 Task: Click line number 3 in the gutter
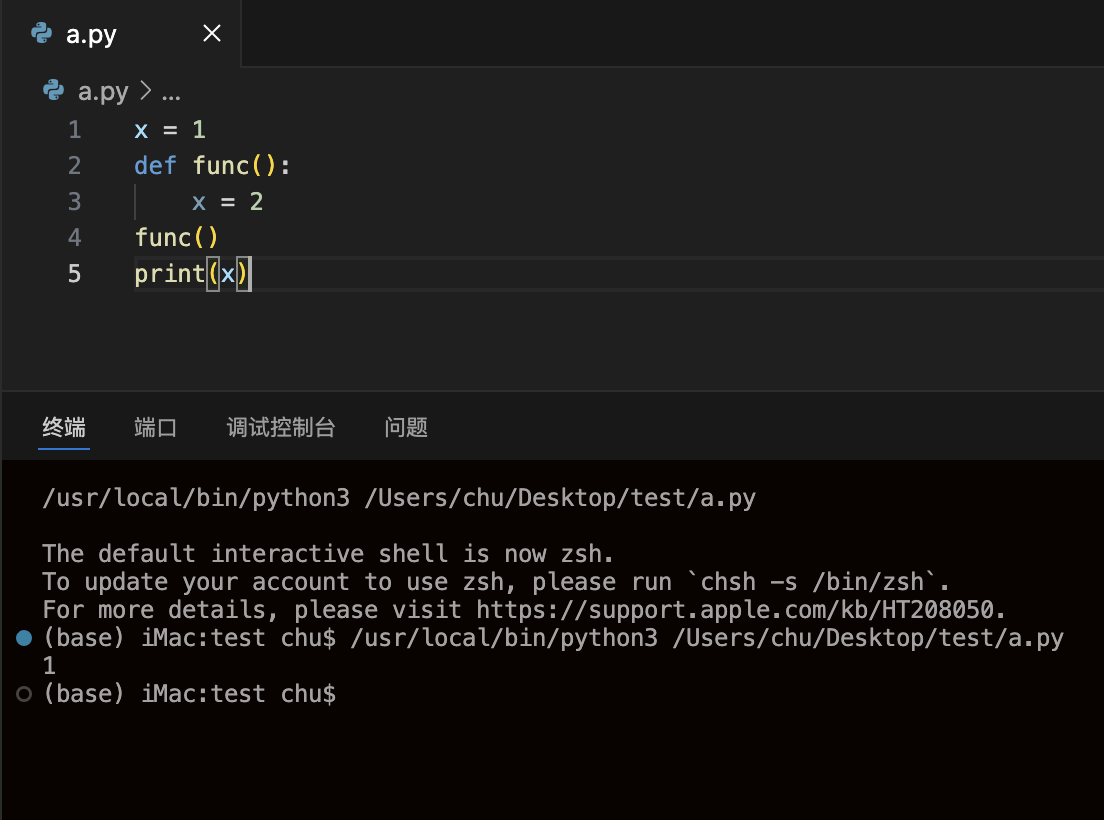(75, 202)
